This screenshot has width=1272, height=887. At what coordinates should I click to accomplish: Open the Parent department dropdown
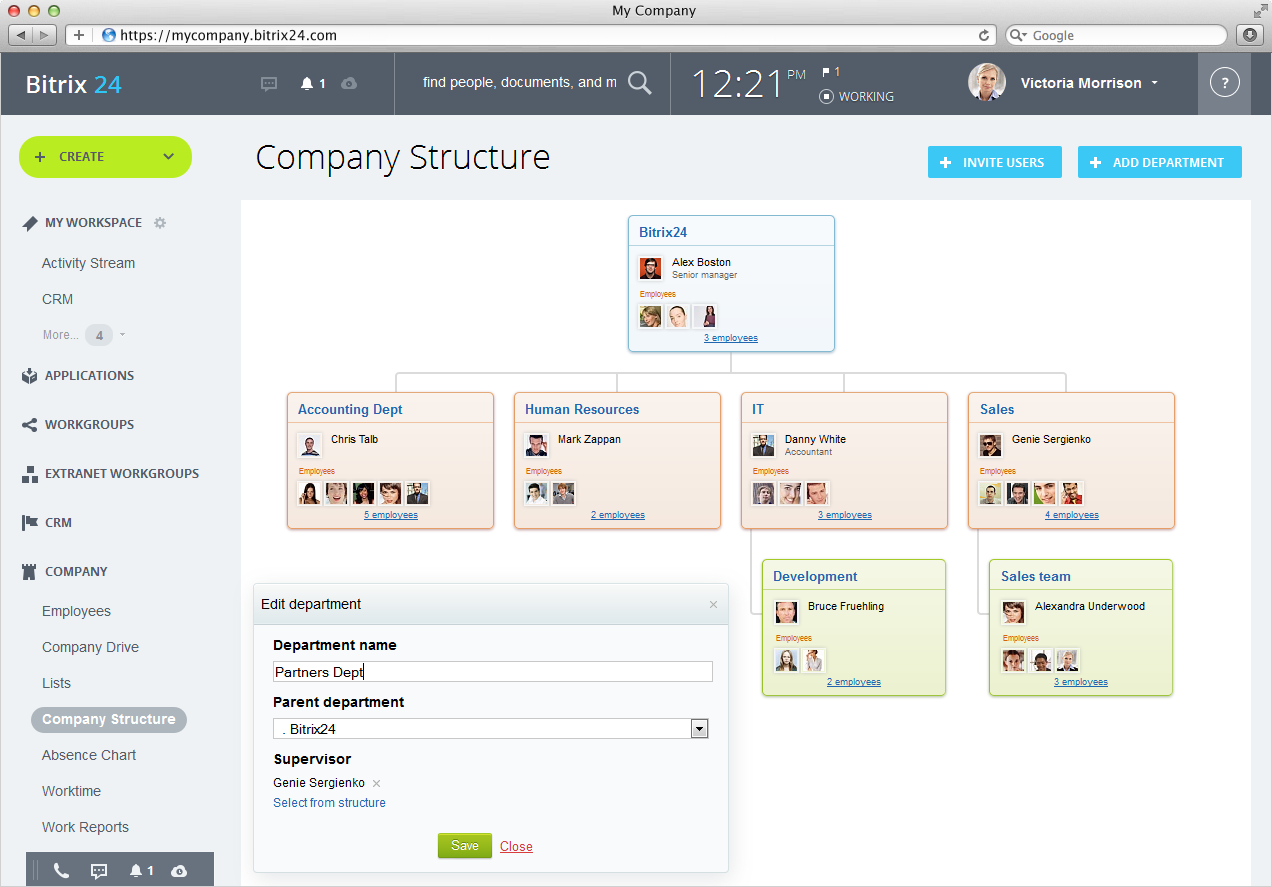tap(699, 729)
